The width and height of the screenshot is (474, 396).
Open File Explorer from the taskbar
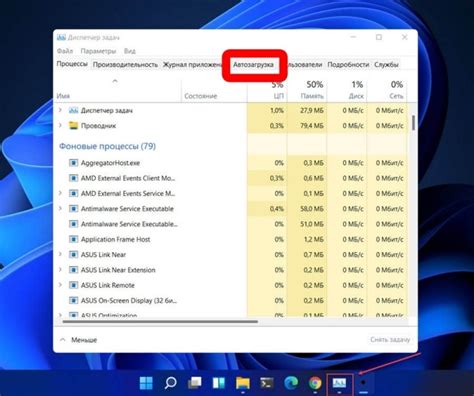point(243,383)
